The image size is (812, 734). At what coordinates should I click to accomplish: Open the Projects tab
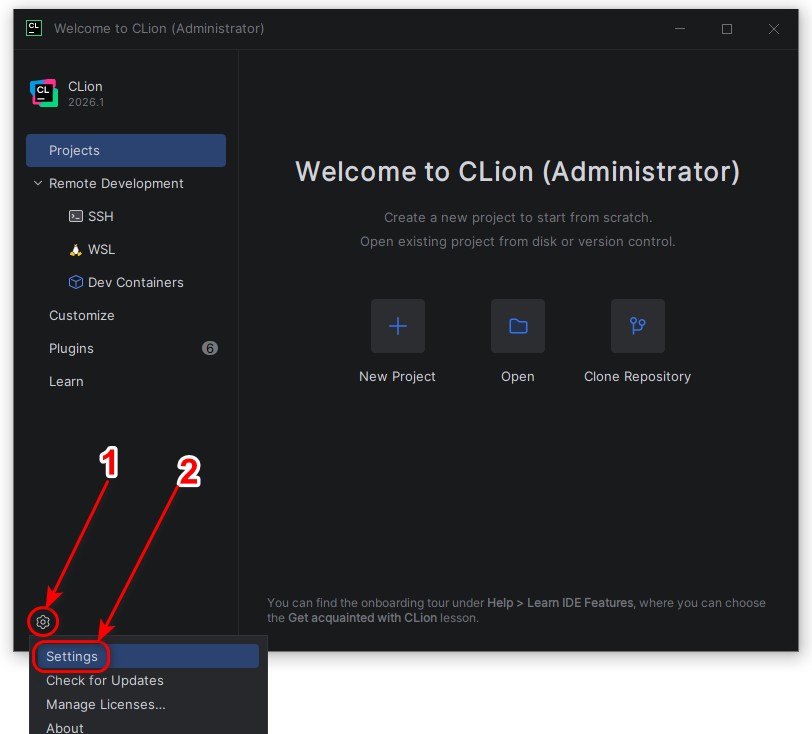click(x=126, y=150)
